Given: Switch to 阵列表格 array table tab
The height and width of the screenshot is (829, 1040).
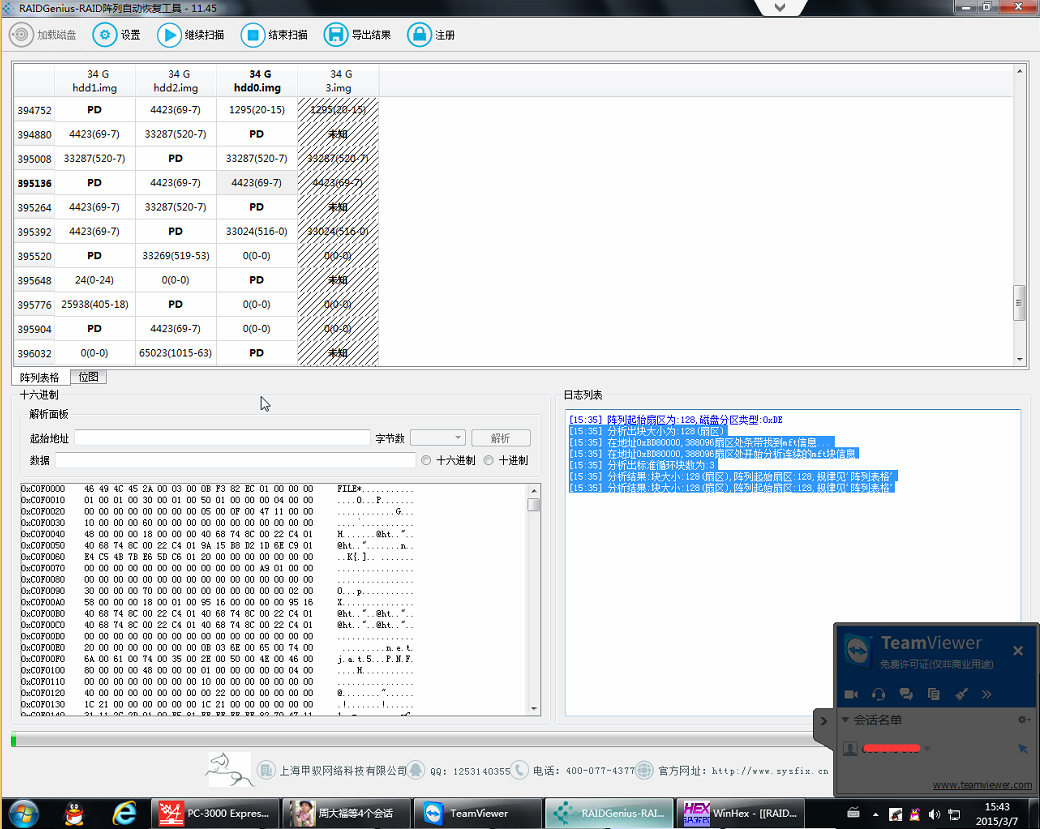Looking at the screenshot, I should (x=40, y=377).
